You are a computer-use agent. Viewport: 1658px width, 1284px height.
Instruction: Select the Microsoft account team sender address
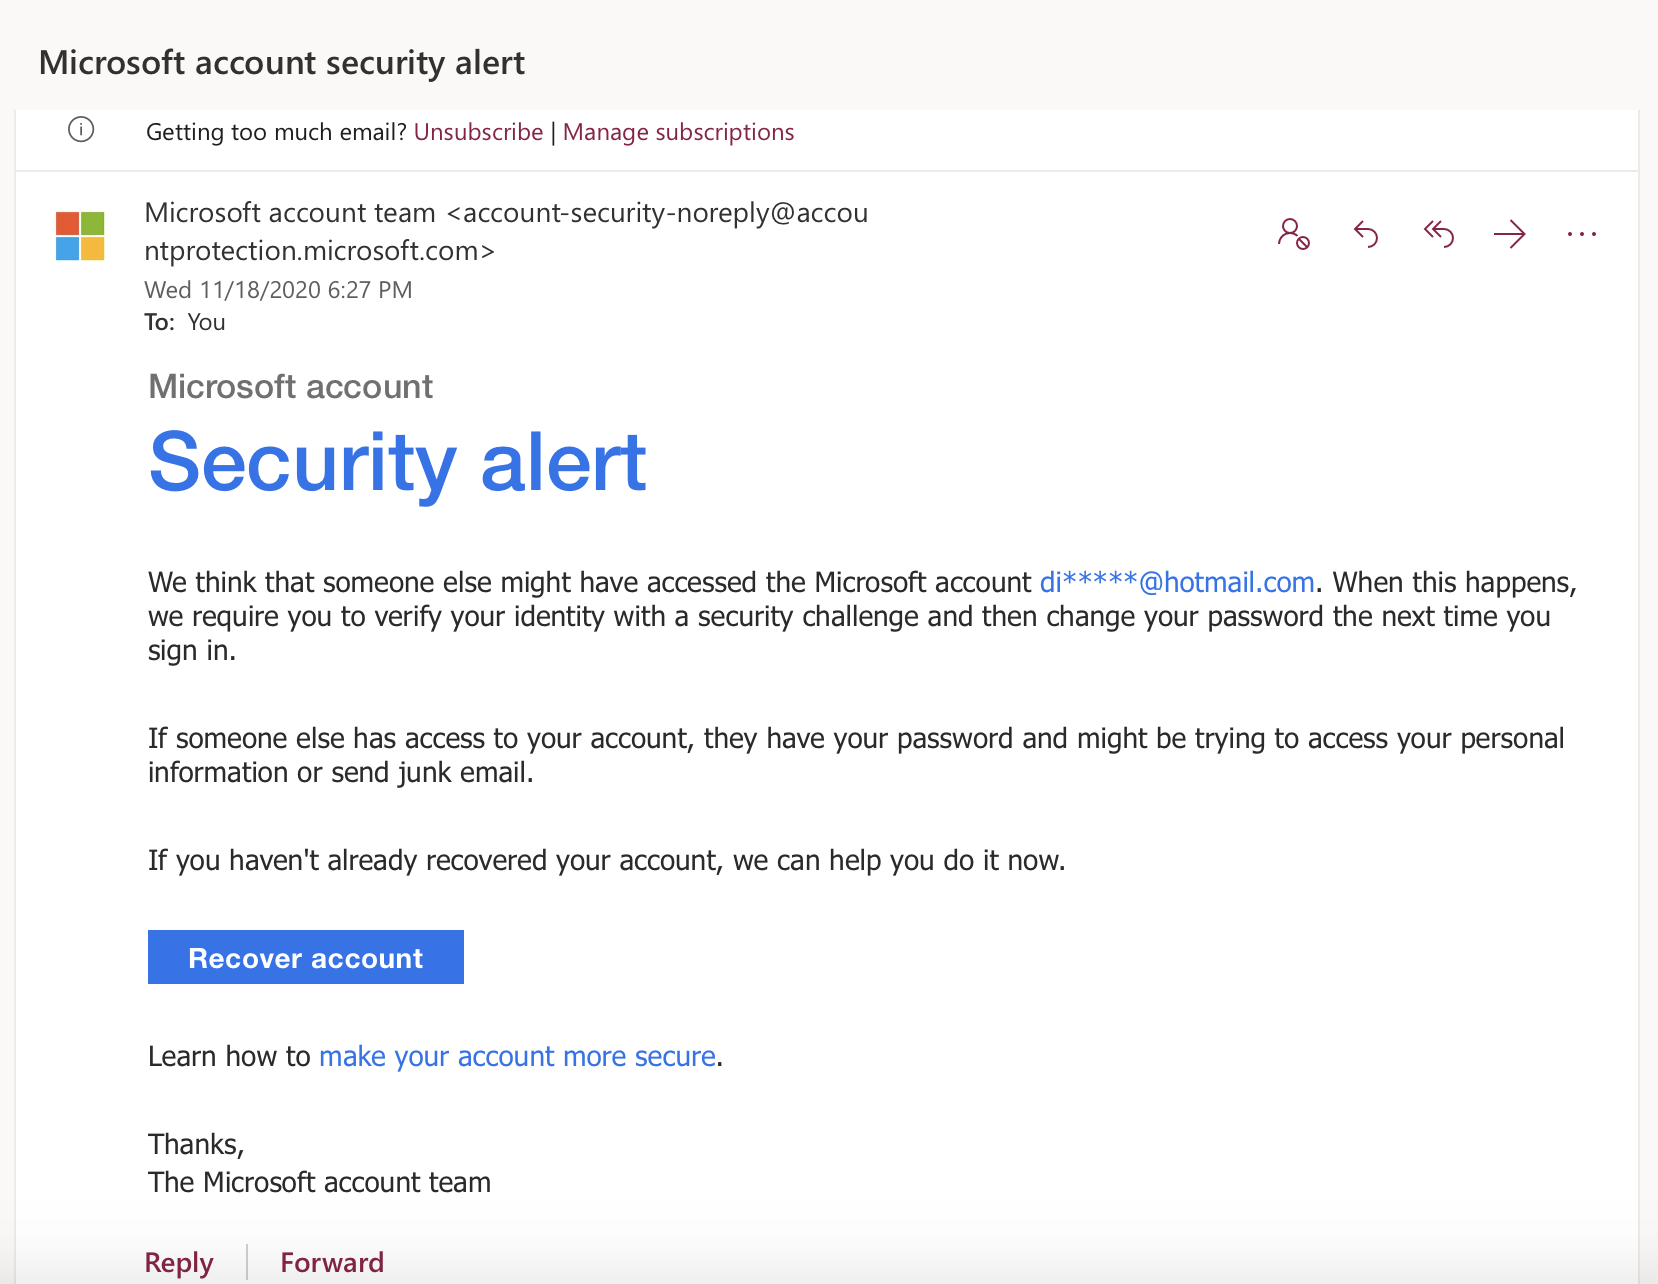(506, 231)
